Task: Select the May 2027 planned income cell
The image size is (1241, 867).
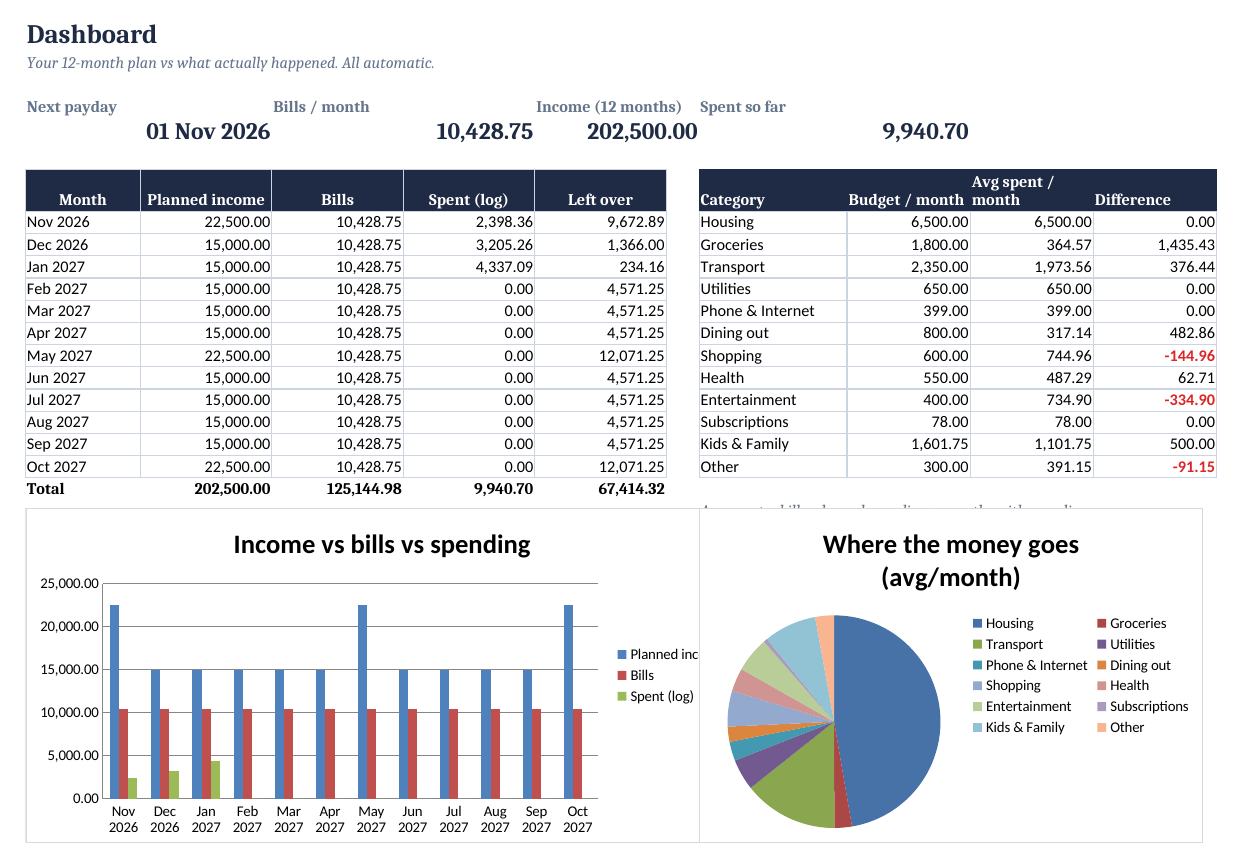Action: tap(206, 355)
